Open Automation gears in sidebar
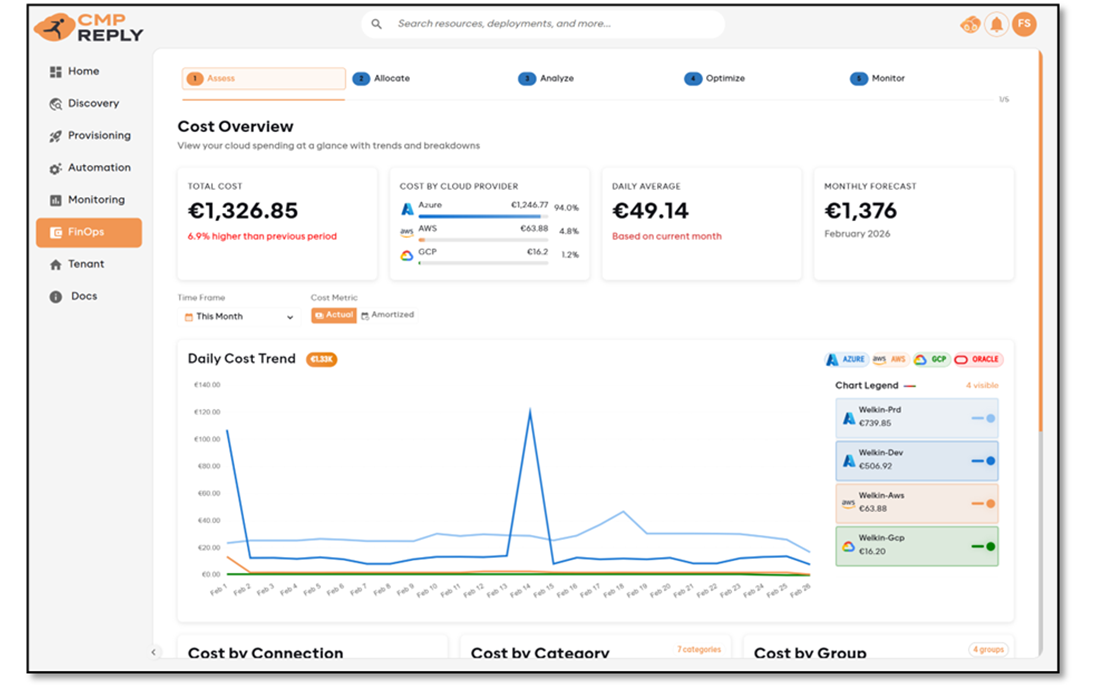The width and height of the screenshot is (1096, 685). [56, 169]
